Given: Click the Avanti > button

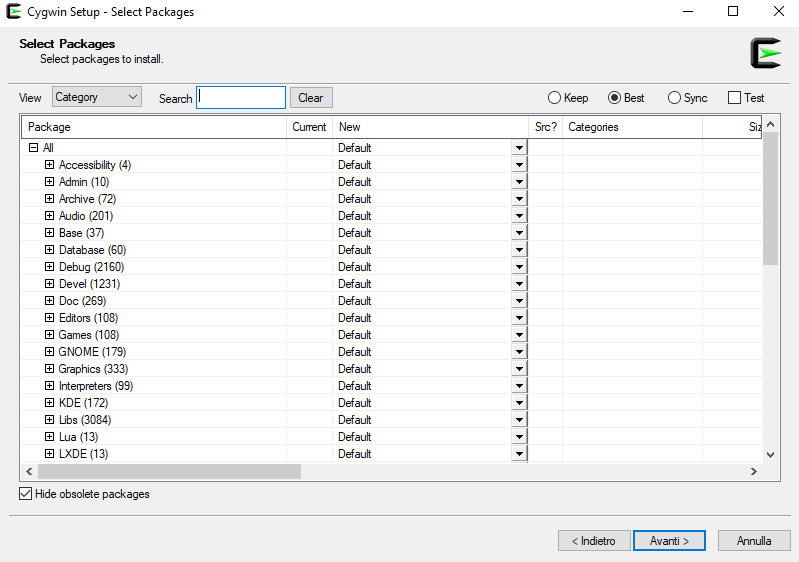Looking at the screenshot, I should [x=669, y=541].
